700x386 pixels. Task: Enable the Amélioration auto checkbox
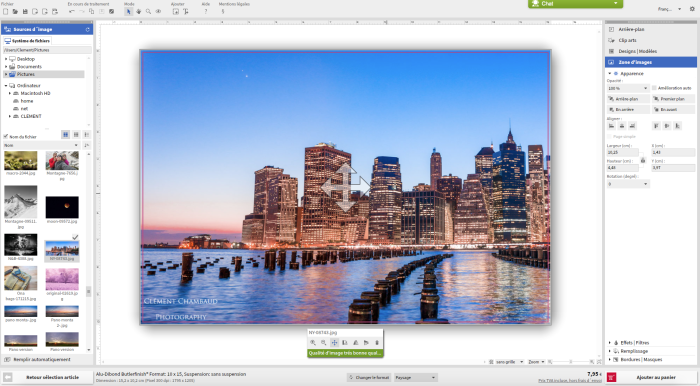[x=654, y=88]
